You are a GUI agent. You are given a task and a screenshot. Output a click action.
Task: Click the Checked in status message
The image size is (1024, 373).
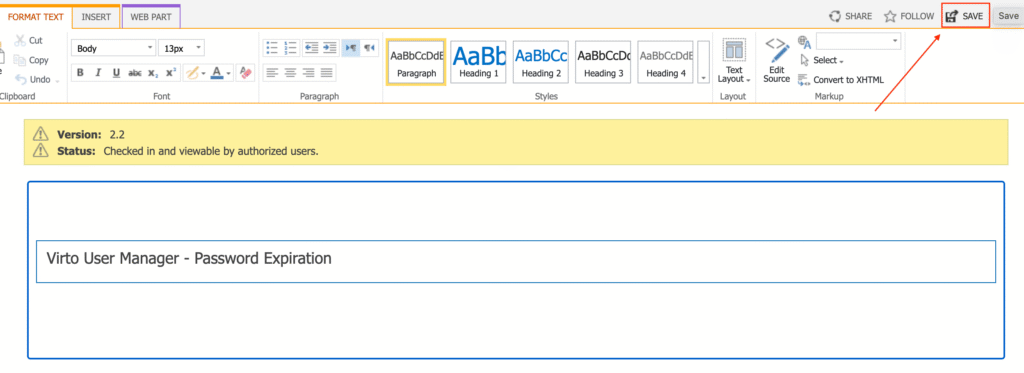coord(211,151)
